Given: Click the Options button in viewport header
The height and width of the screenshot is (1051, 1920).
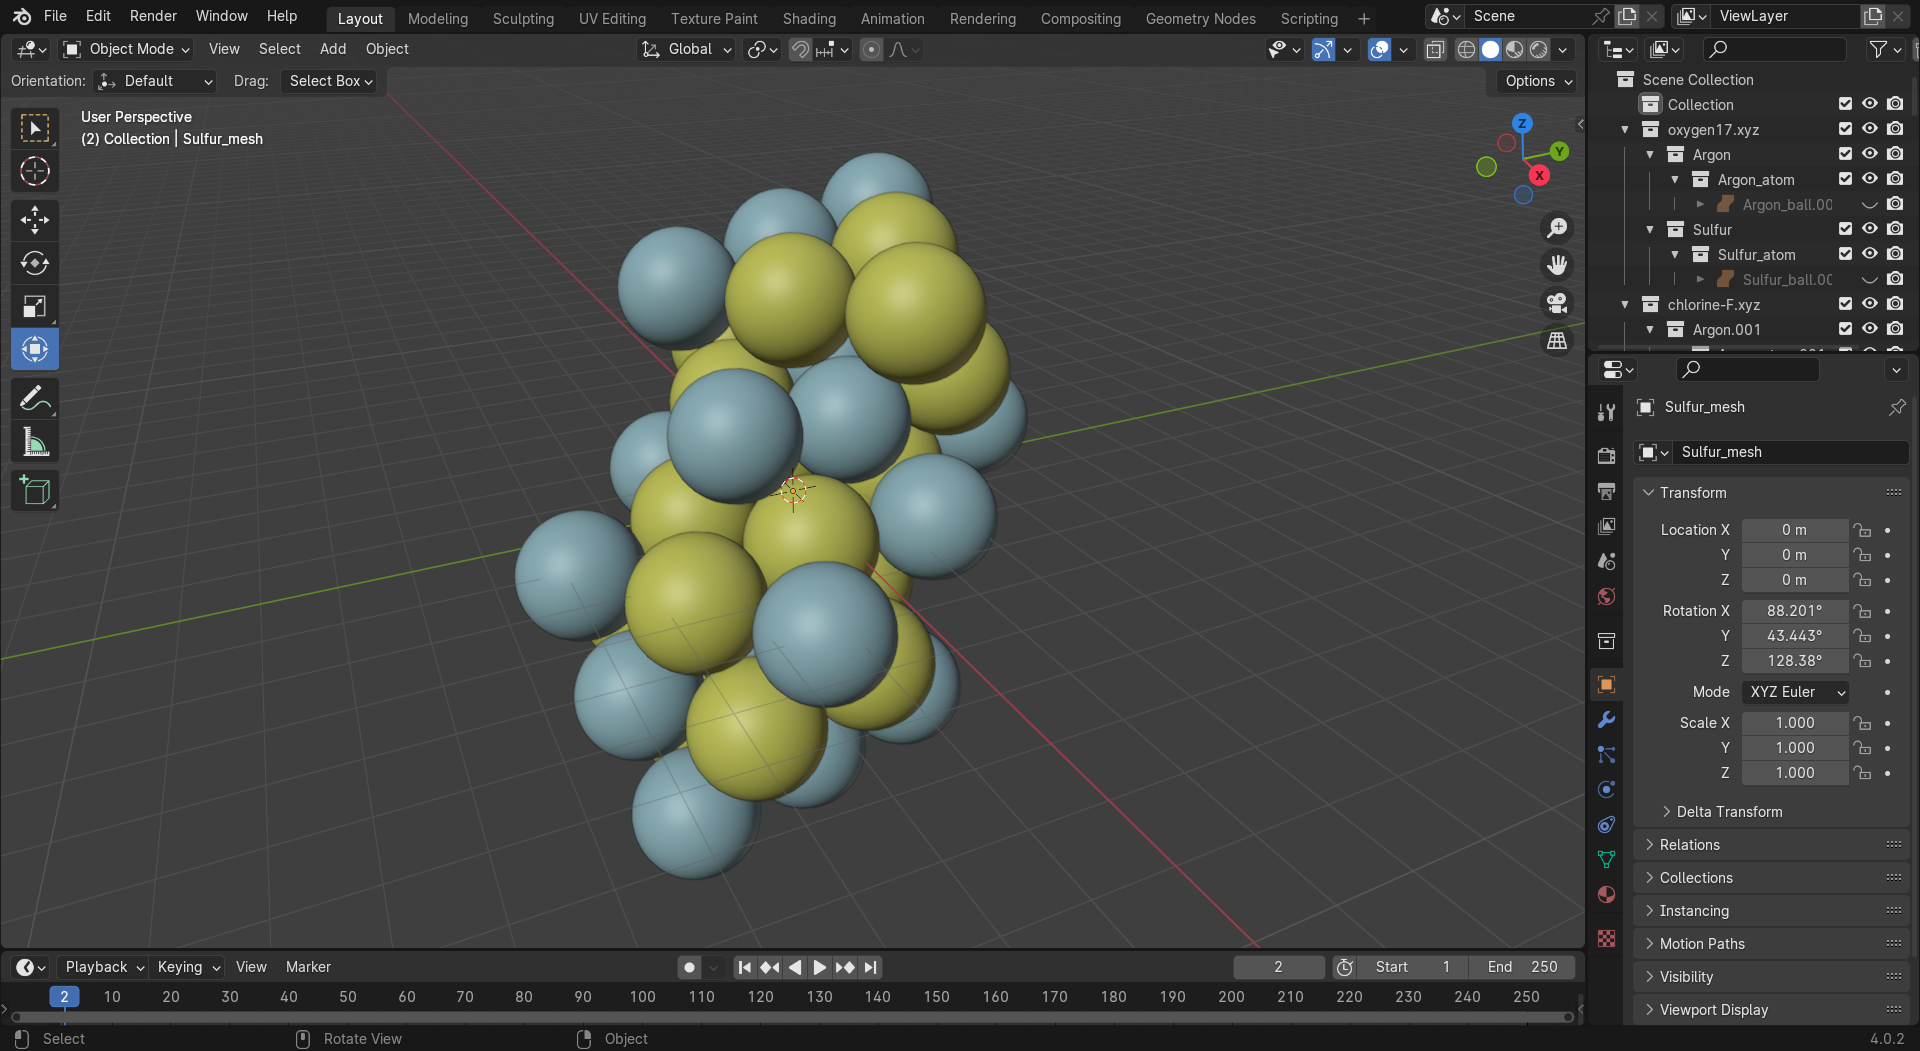Looking at the screenshot, I should (1538, 81).
